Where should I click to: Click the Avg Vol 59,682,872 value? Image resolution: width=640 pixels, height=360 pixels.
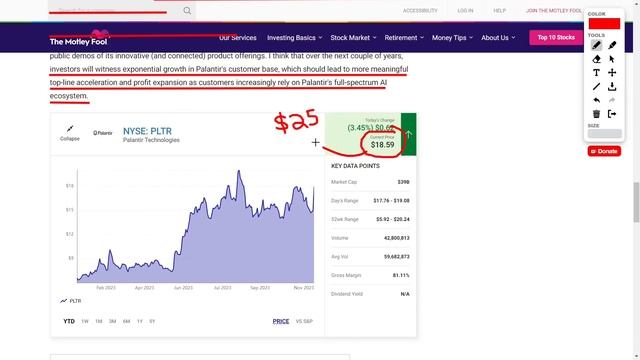(397, 257)
